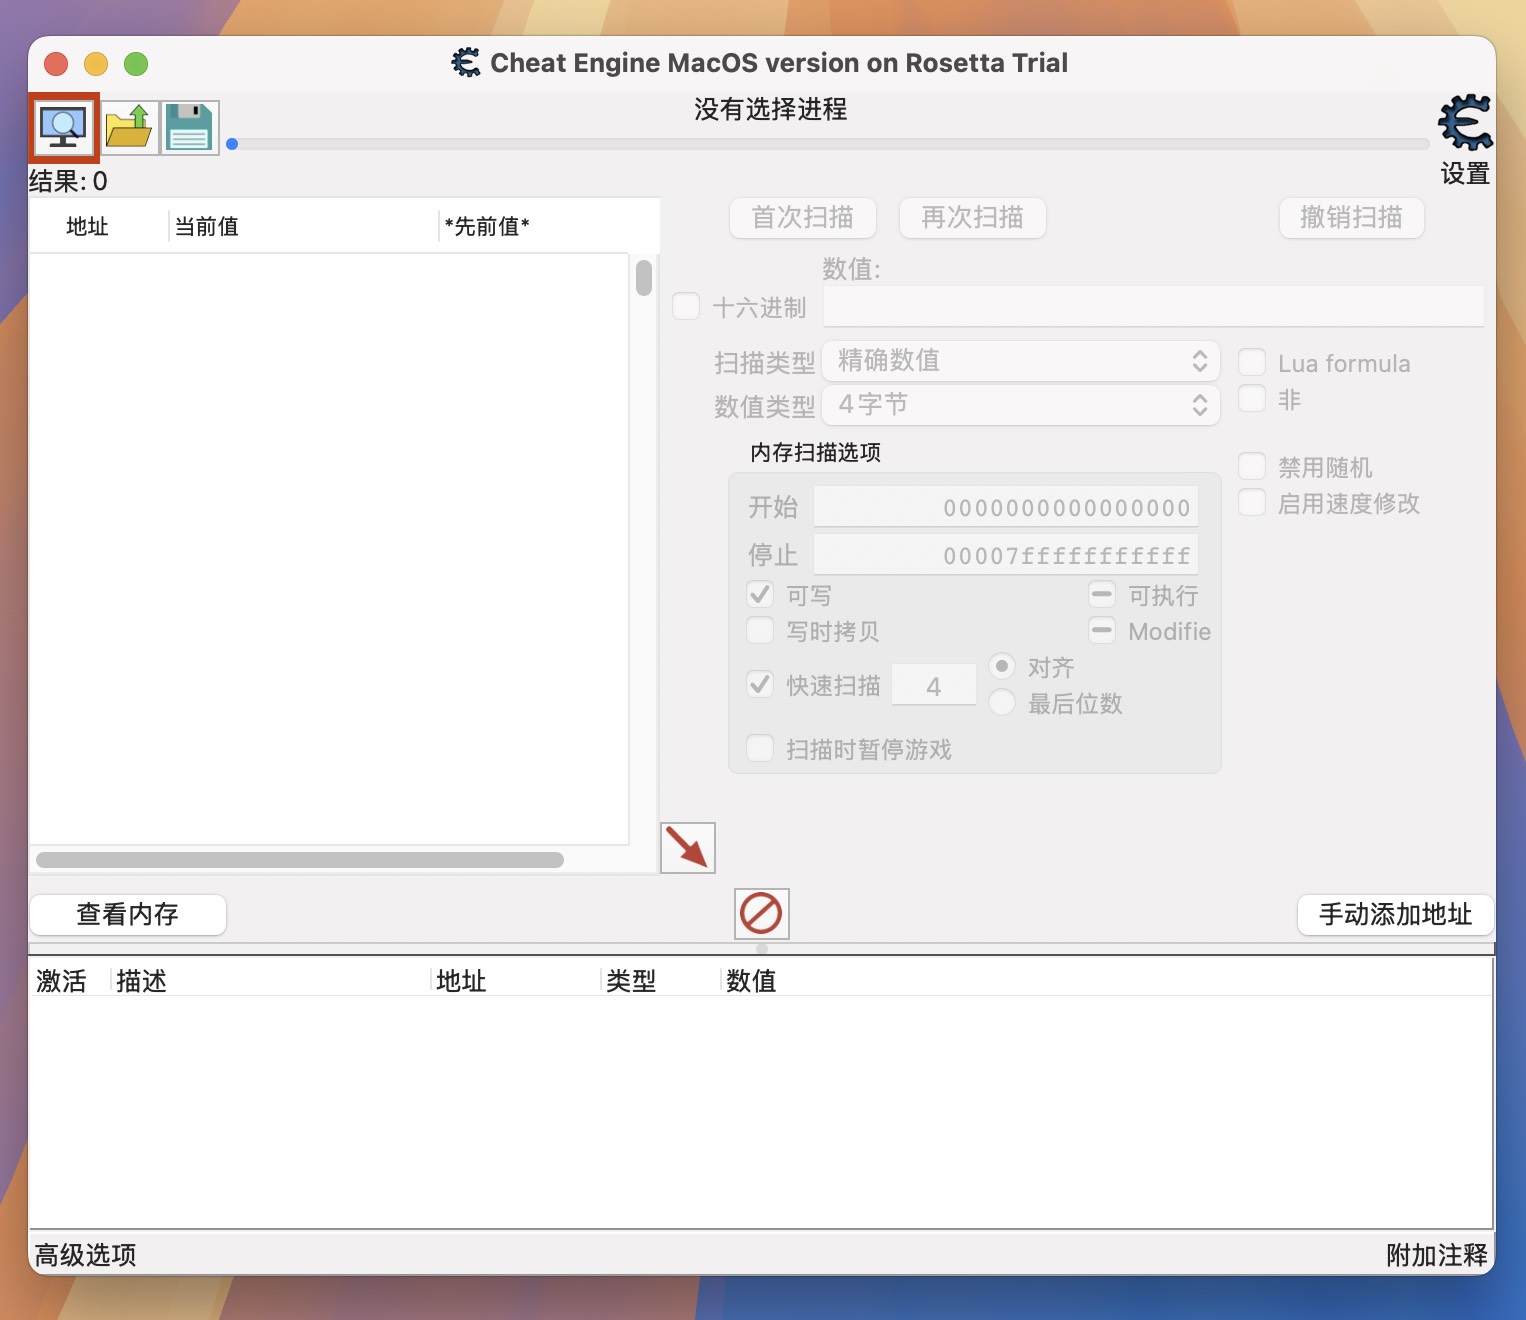Viewport: 1526px width, 1320px height.
Task: Click the 查看内存 button
Action: tap(128, 914)
